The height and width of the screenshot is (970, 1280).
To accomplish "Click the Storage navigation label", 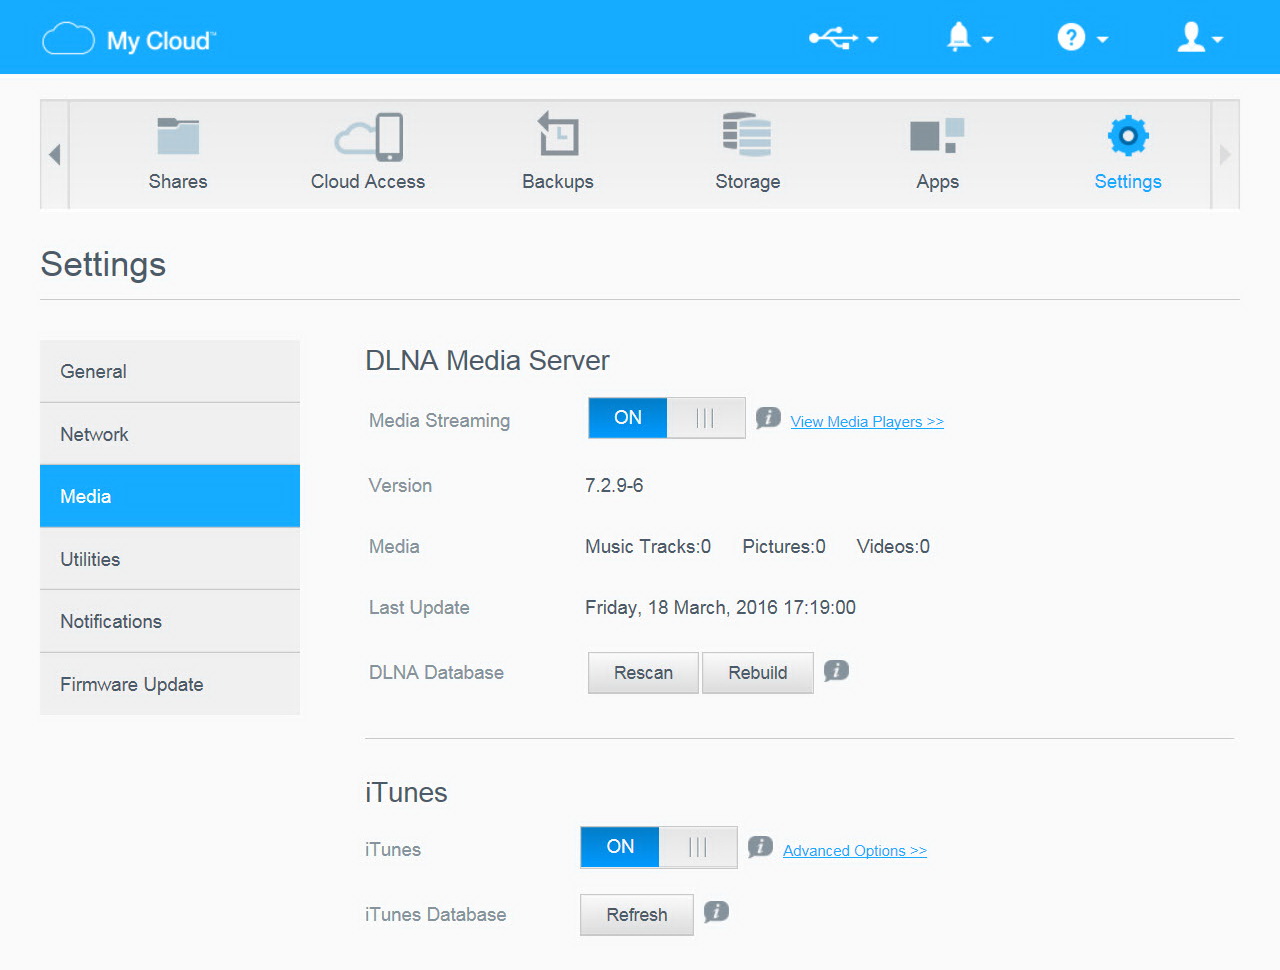I will tap(748, 182).
